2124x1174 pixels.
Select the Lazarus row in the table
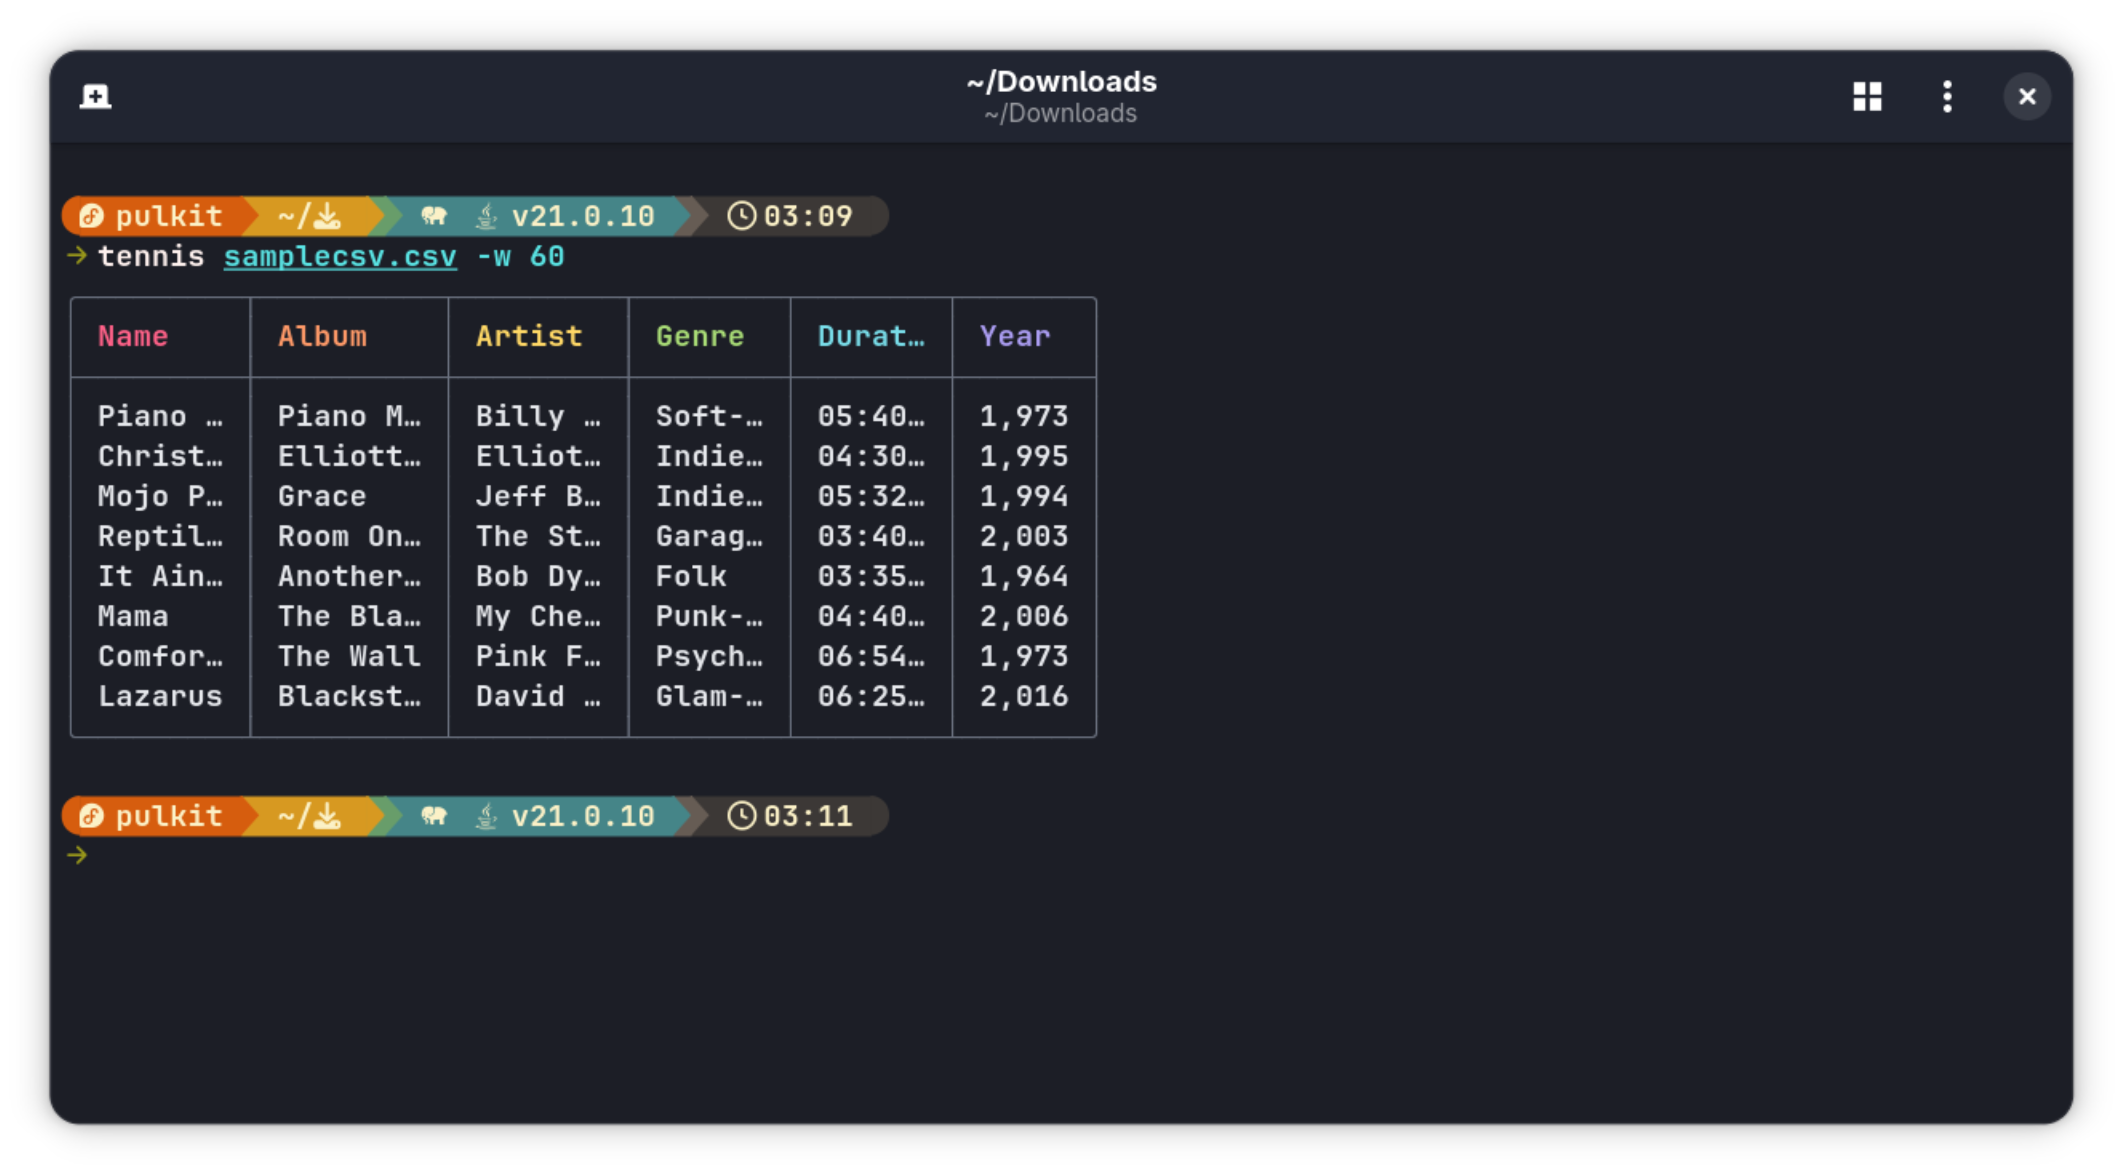(160, 695)
